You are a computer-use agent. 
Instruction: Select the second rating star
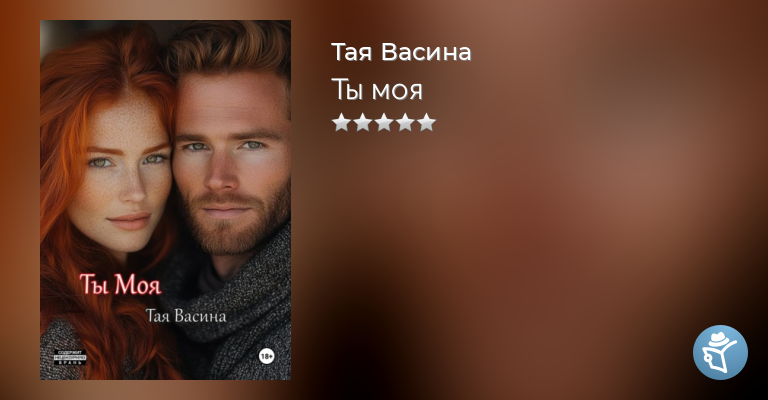click(x=362, y=122)
